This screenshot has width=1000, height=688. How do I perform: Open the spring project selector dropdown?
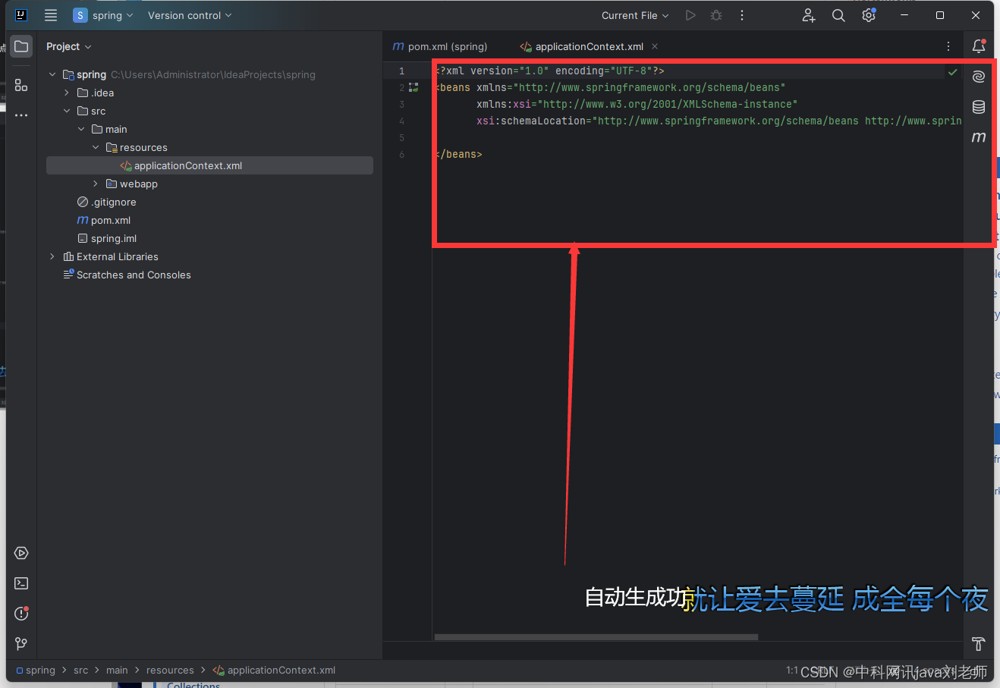click(103, 15)
